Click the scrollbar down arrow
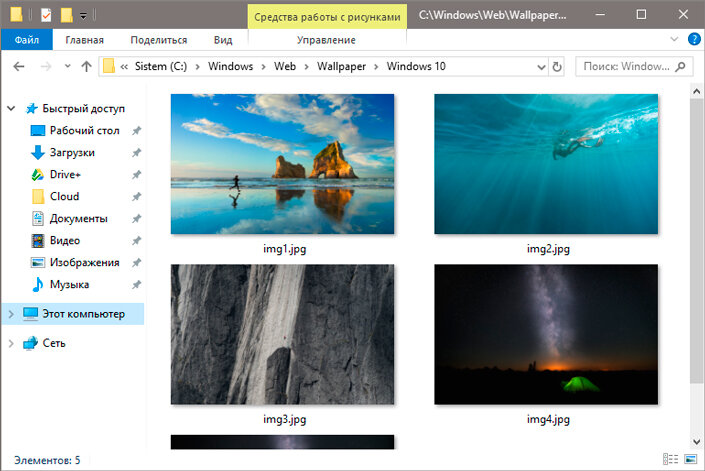The width and height of the screenshot is (705, 471). click(x=696, y=441)
